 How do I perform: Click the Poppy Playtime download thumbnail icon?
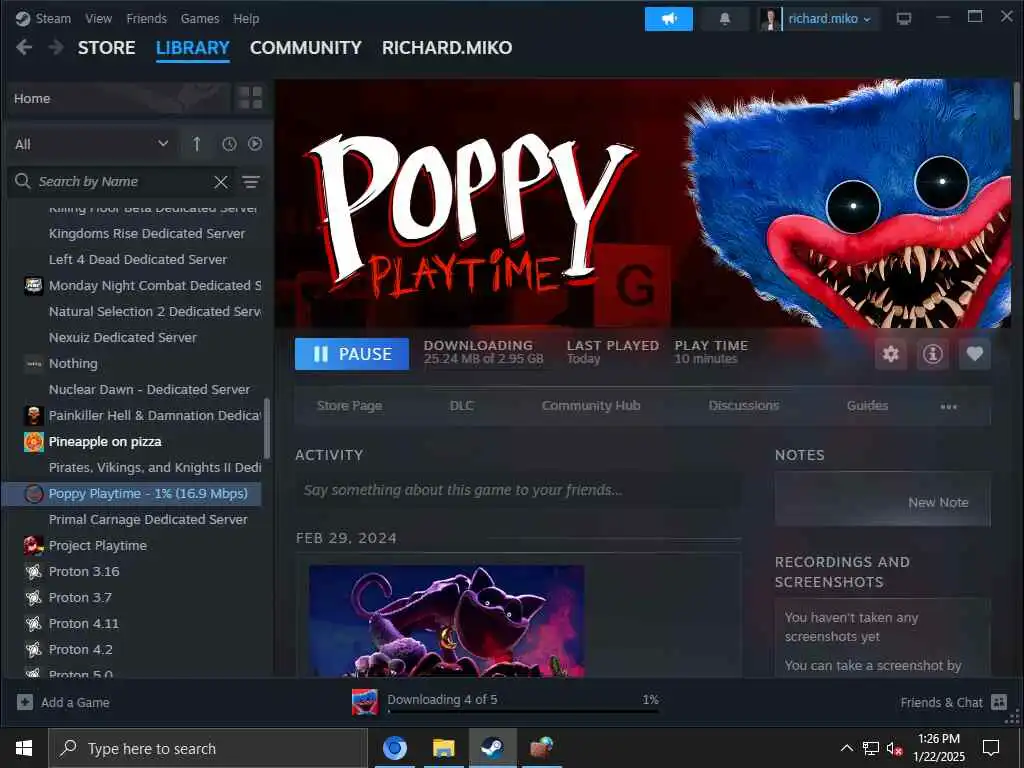pos(364,702)
